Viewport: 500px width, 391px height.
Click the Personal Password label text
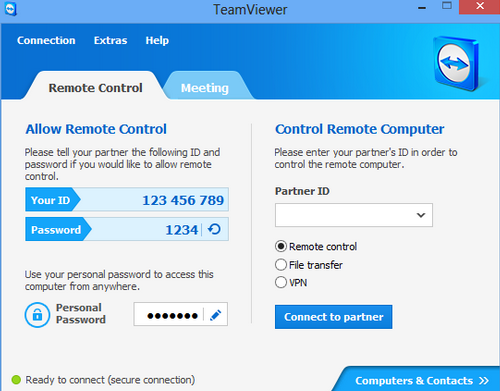click(x=81, y=313)
